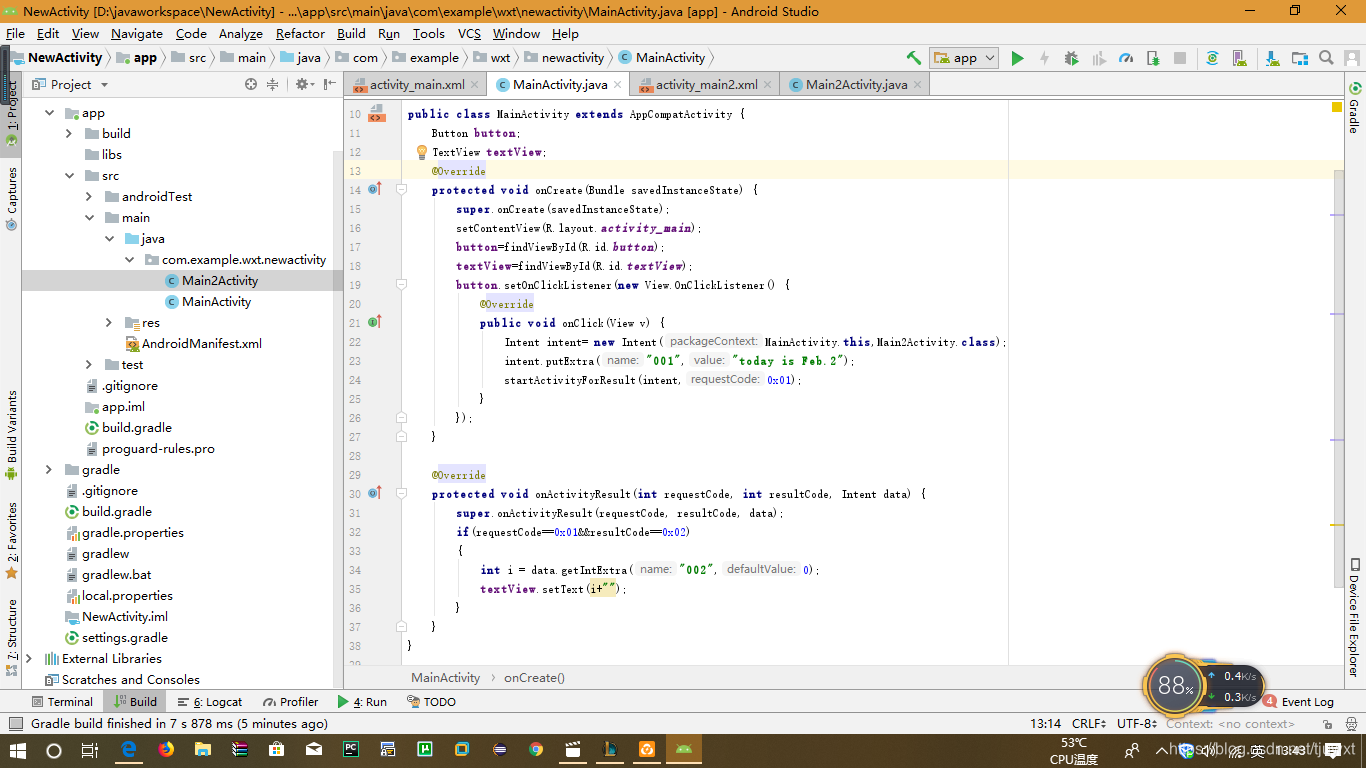The width and height of the screenshot is (1366, 768).
Task: Collapse the src folder node
Action: pos(69,176)
